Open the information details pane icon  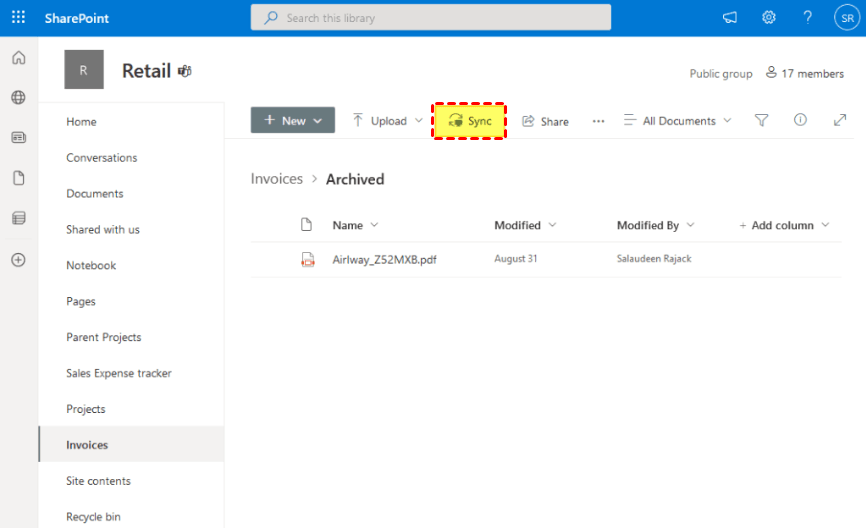click(800, 120)
